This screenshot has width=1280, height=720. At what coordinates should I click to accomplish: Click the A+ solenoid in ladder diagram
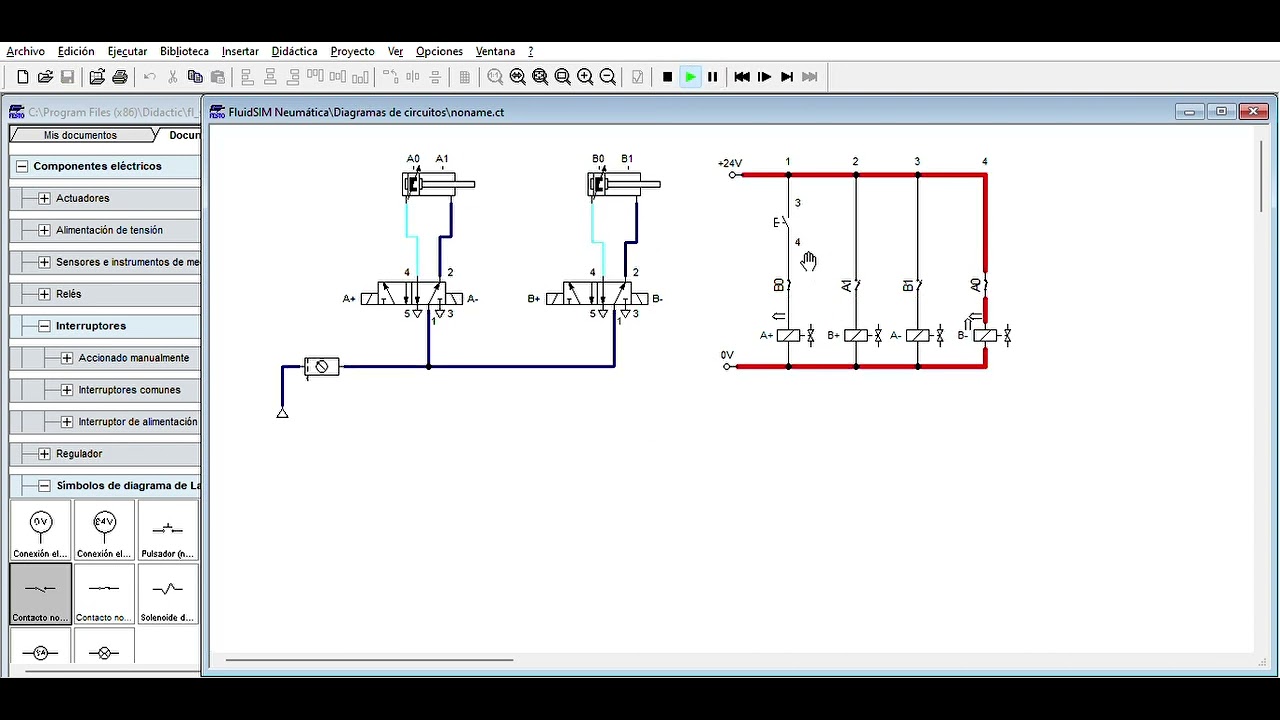(788, 335)
